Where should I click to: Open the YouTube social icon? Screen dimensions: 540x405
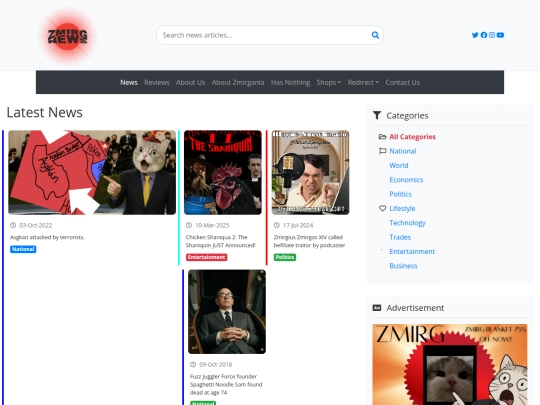[x=500, y=35]
